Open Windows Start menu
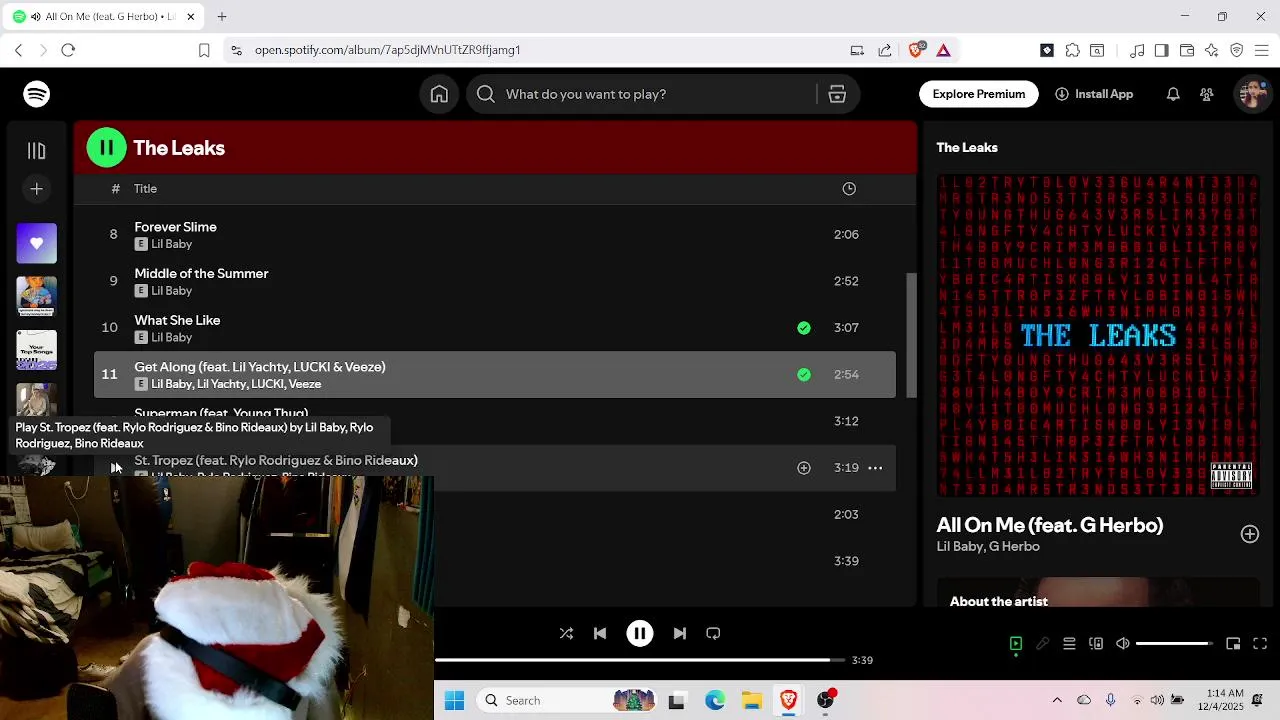The width and height of the screenshot is (1280, 720). [x=454, y=700]
